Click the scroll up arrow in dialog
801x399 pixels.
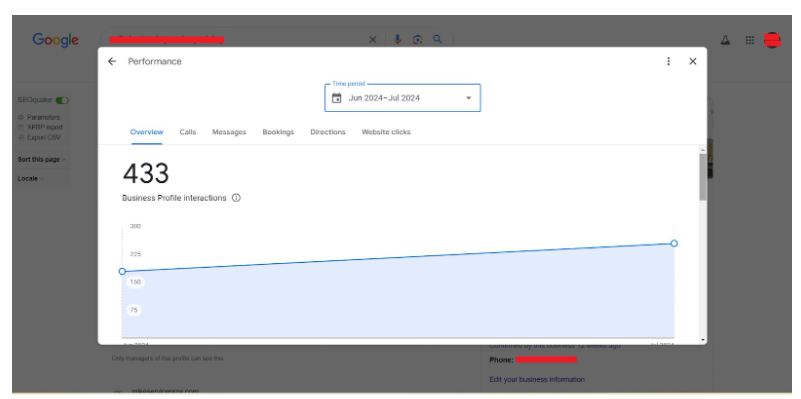click(703, 150)
